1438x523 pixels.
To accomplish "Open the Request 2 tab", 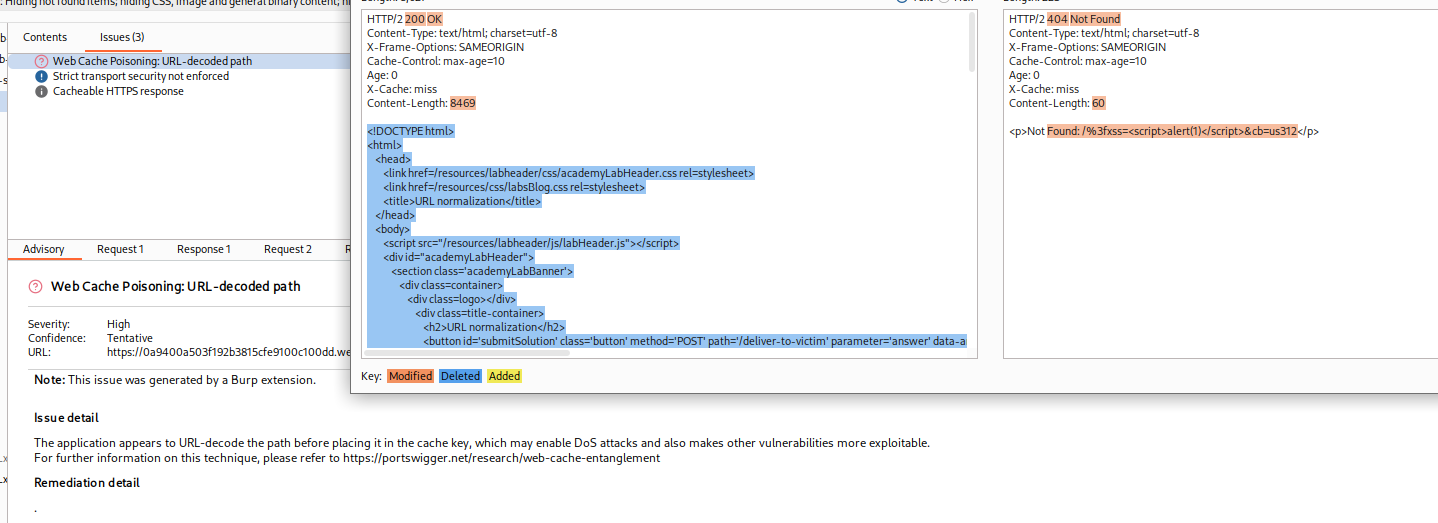I will point(288,249).
